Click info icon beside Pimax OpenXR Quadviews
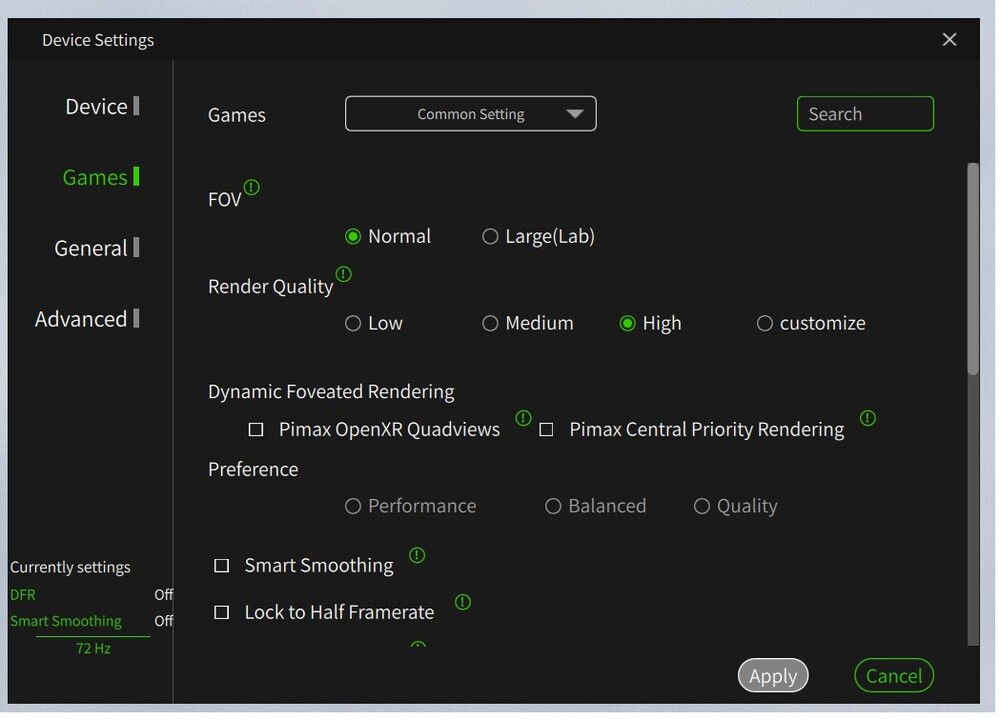 point(523,418)
